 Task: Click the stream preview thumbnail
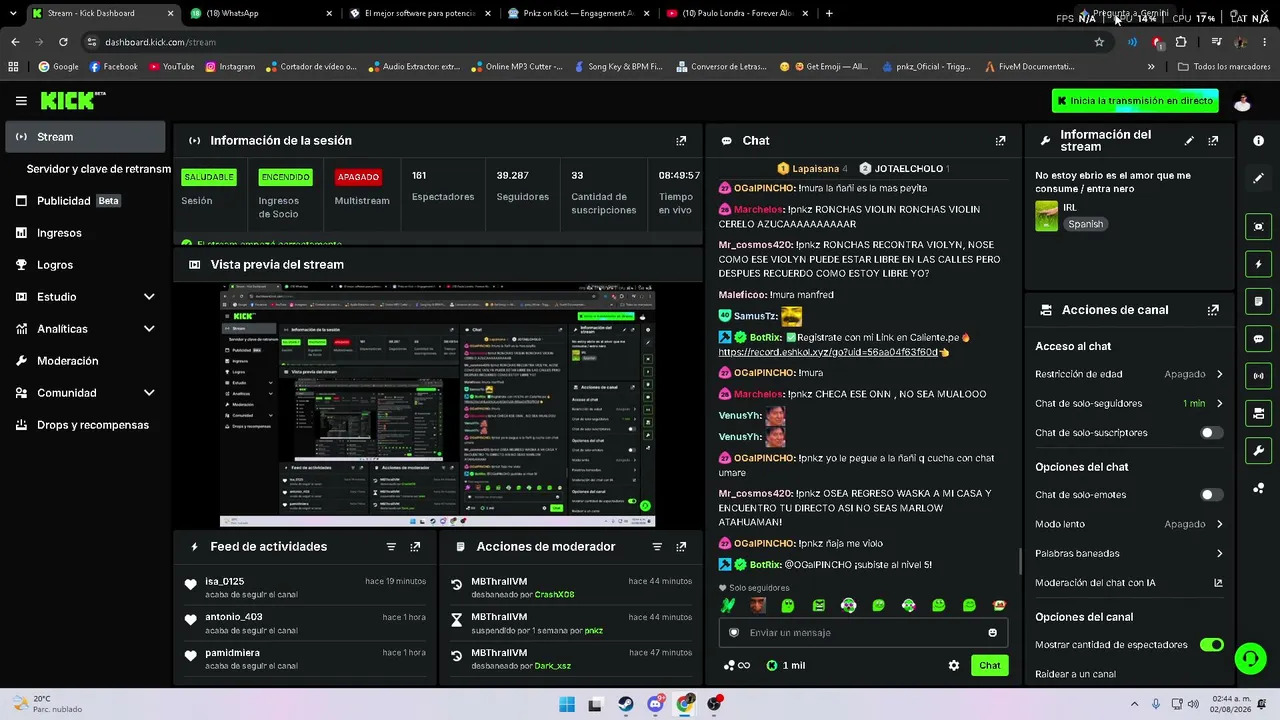(x=437, y=404)
